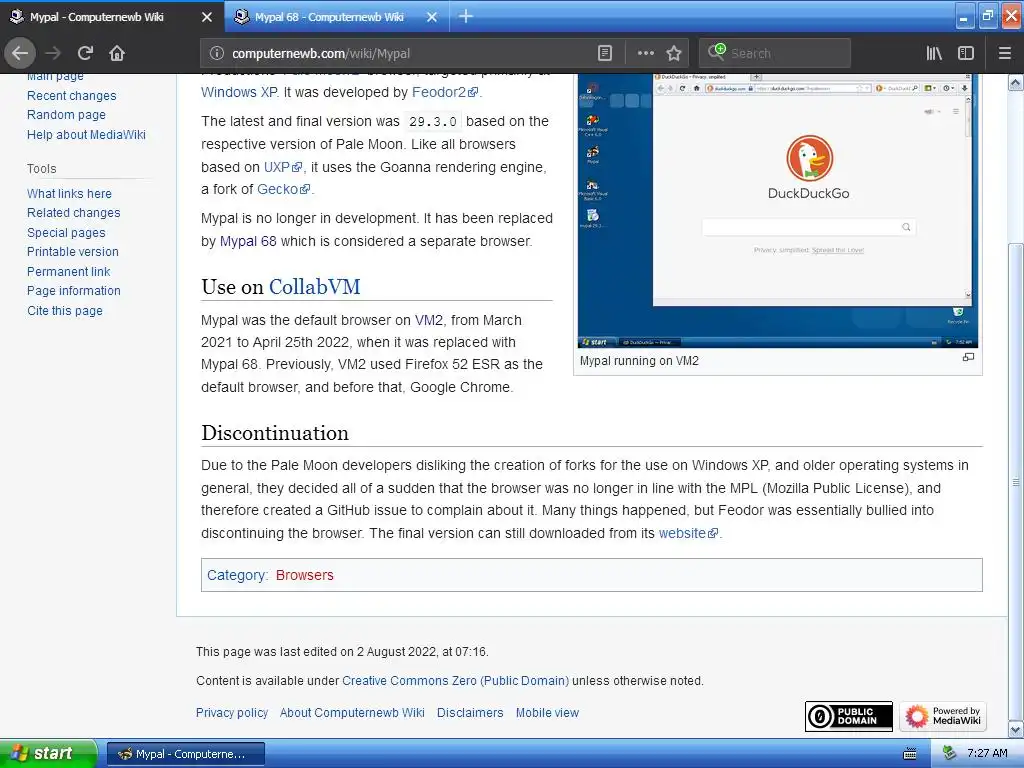Click the browser Back arrow button
This screenshot has height=768, width=1024.
coord(20,53)
